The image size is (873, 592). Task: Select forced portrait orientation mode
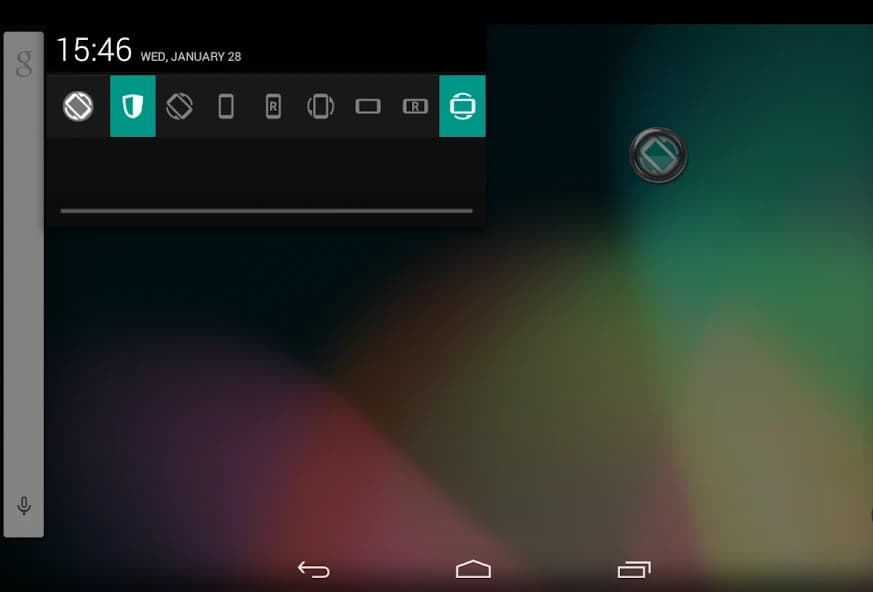pyautogui.click(x=226, y=106)
